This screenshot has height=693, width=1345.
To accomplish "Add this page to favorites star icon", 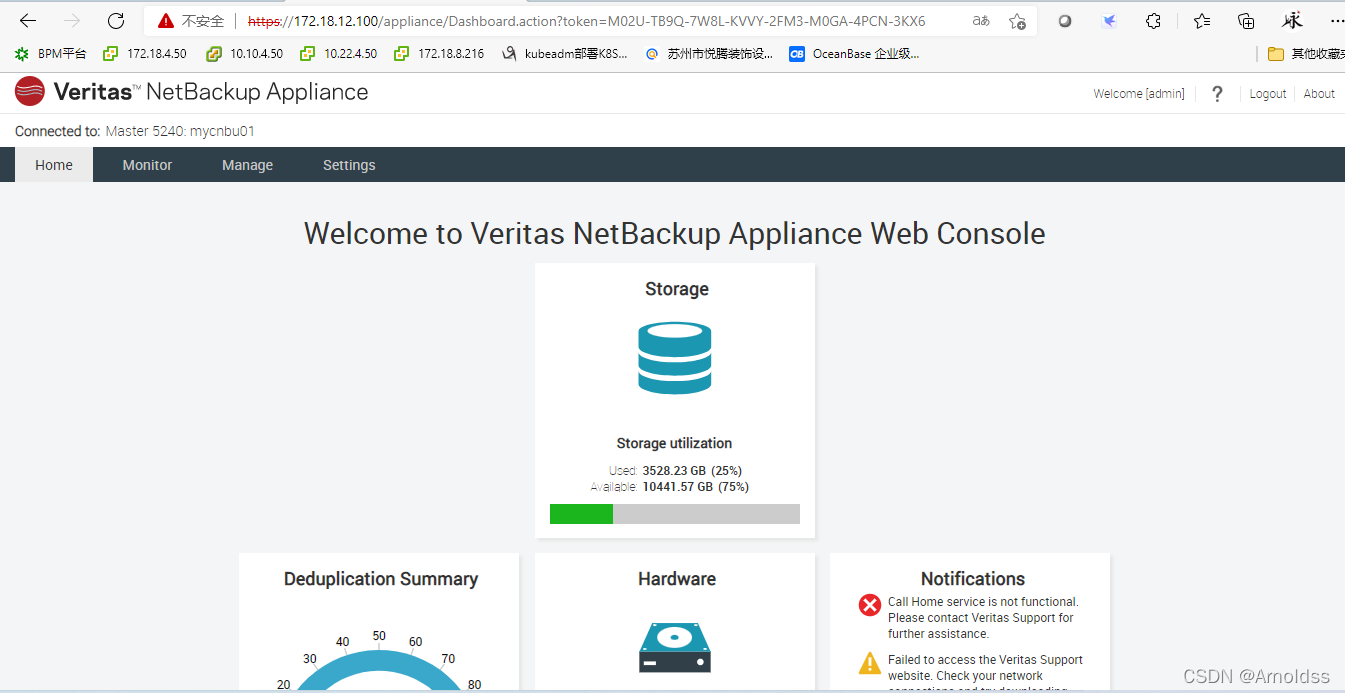I will tap(1017, 21).
